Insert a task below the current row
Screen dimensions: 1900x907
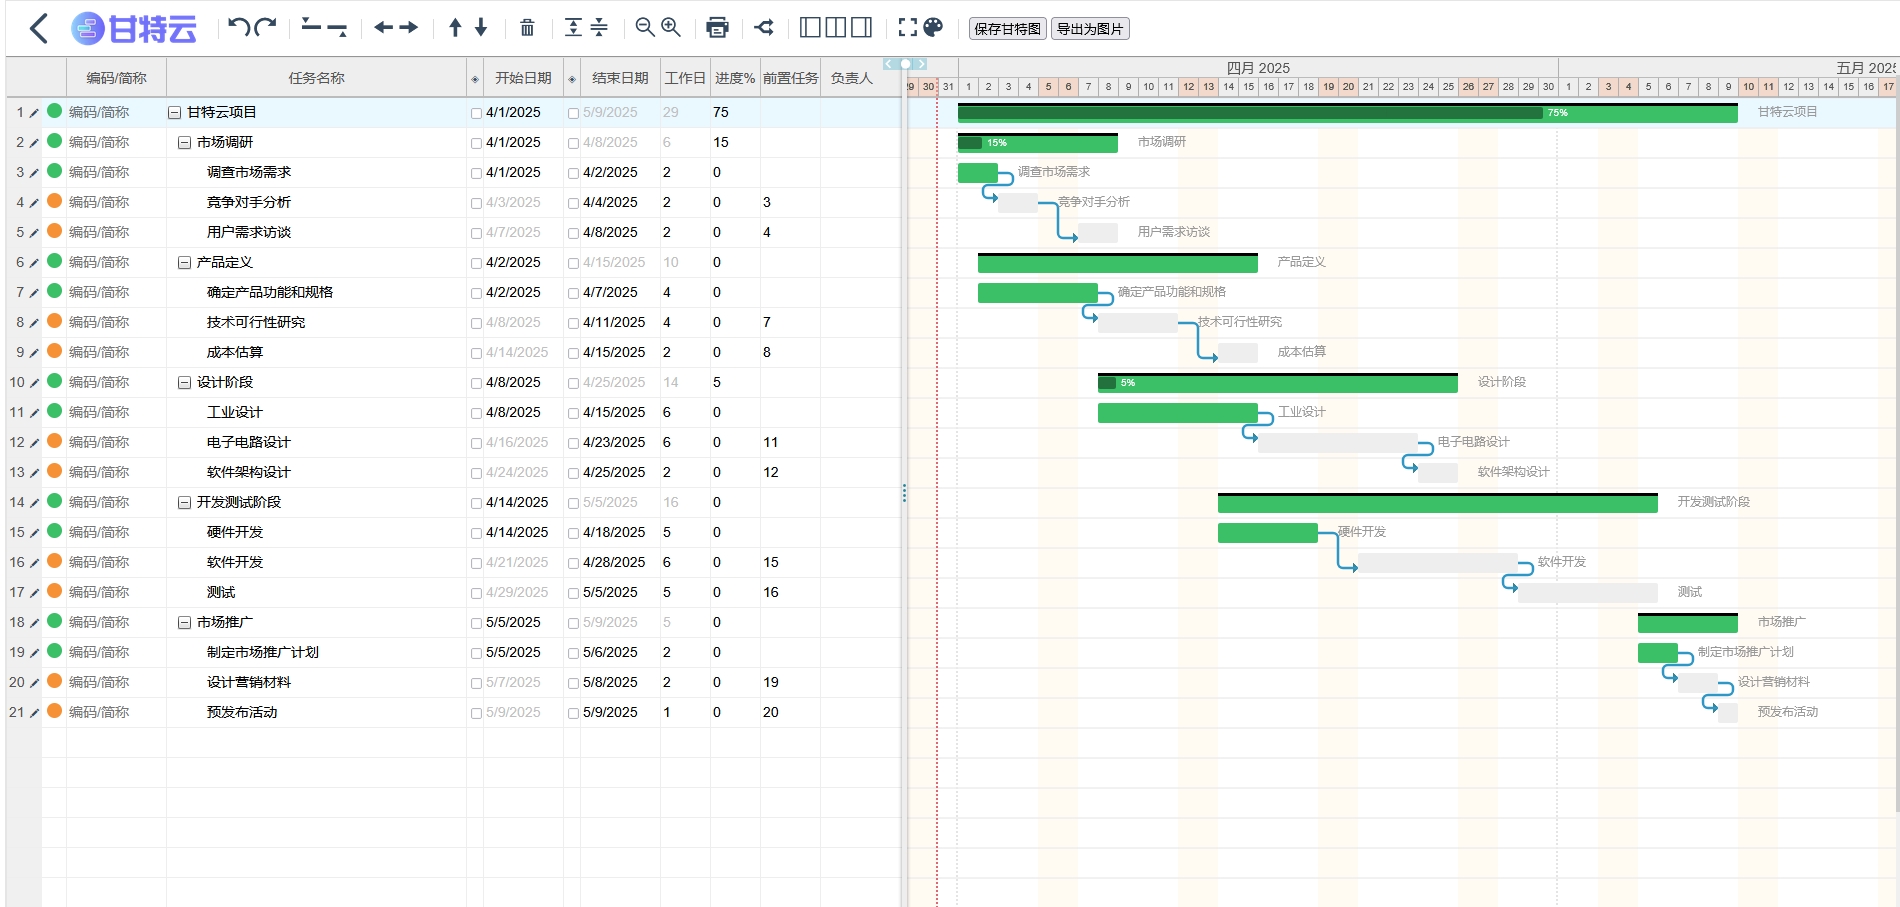(x=337, y=28)
